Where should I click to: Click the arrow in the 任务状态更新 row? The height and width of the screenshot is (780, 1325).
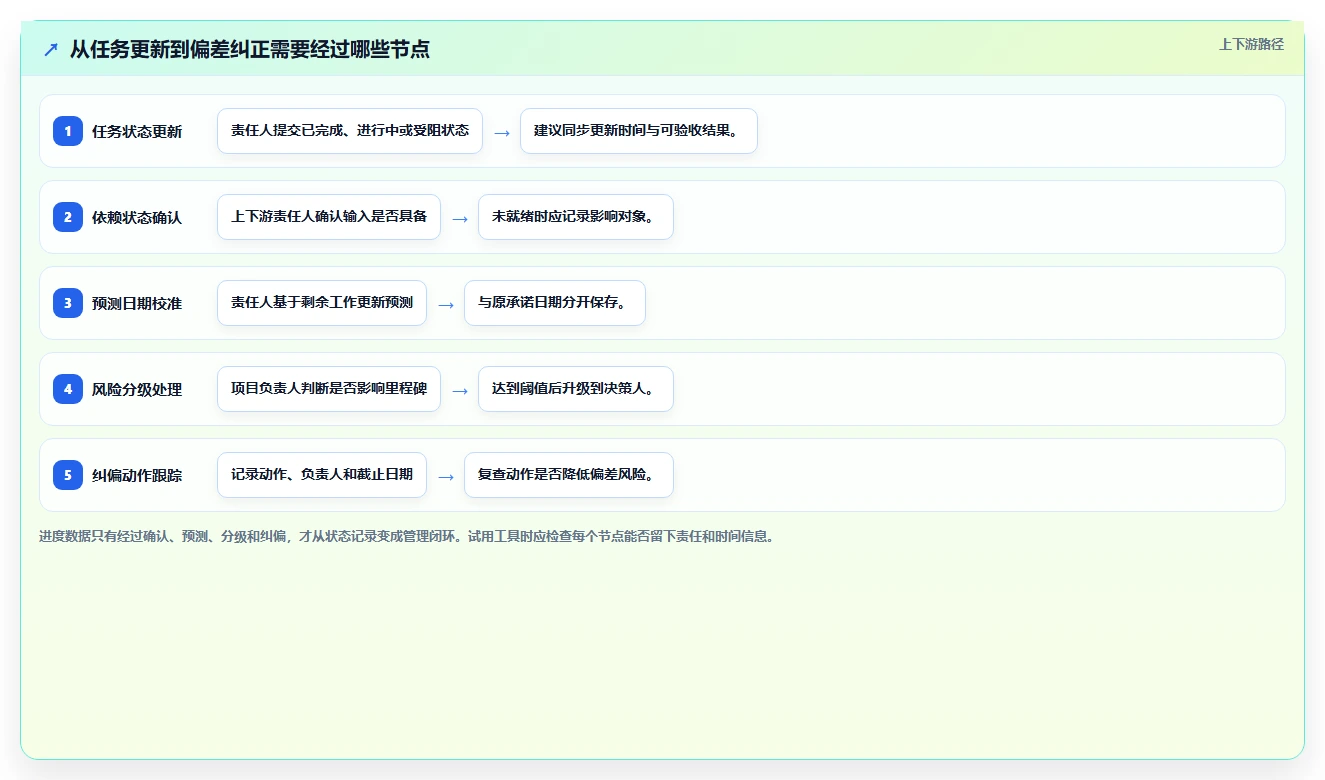coord(502,132)
